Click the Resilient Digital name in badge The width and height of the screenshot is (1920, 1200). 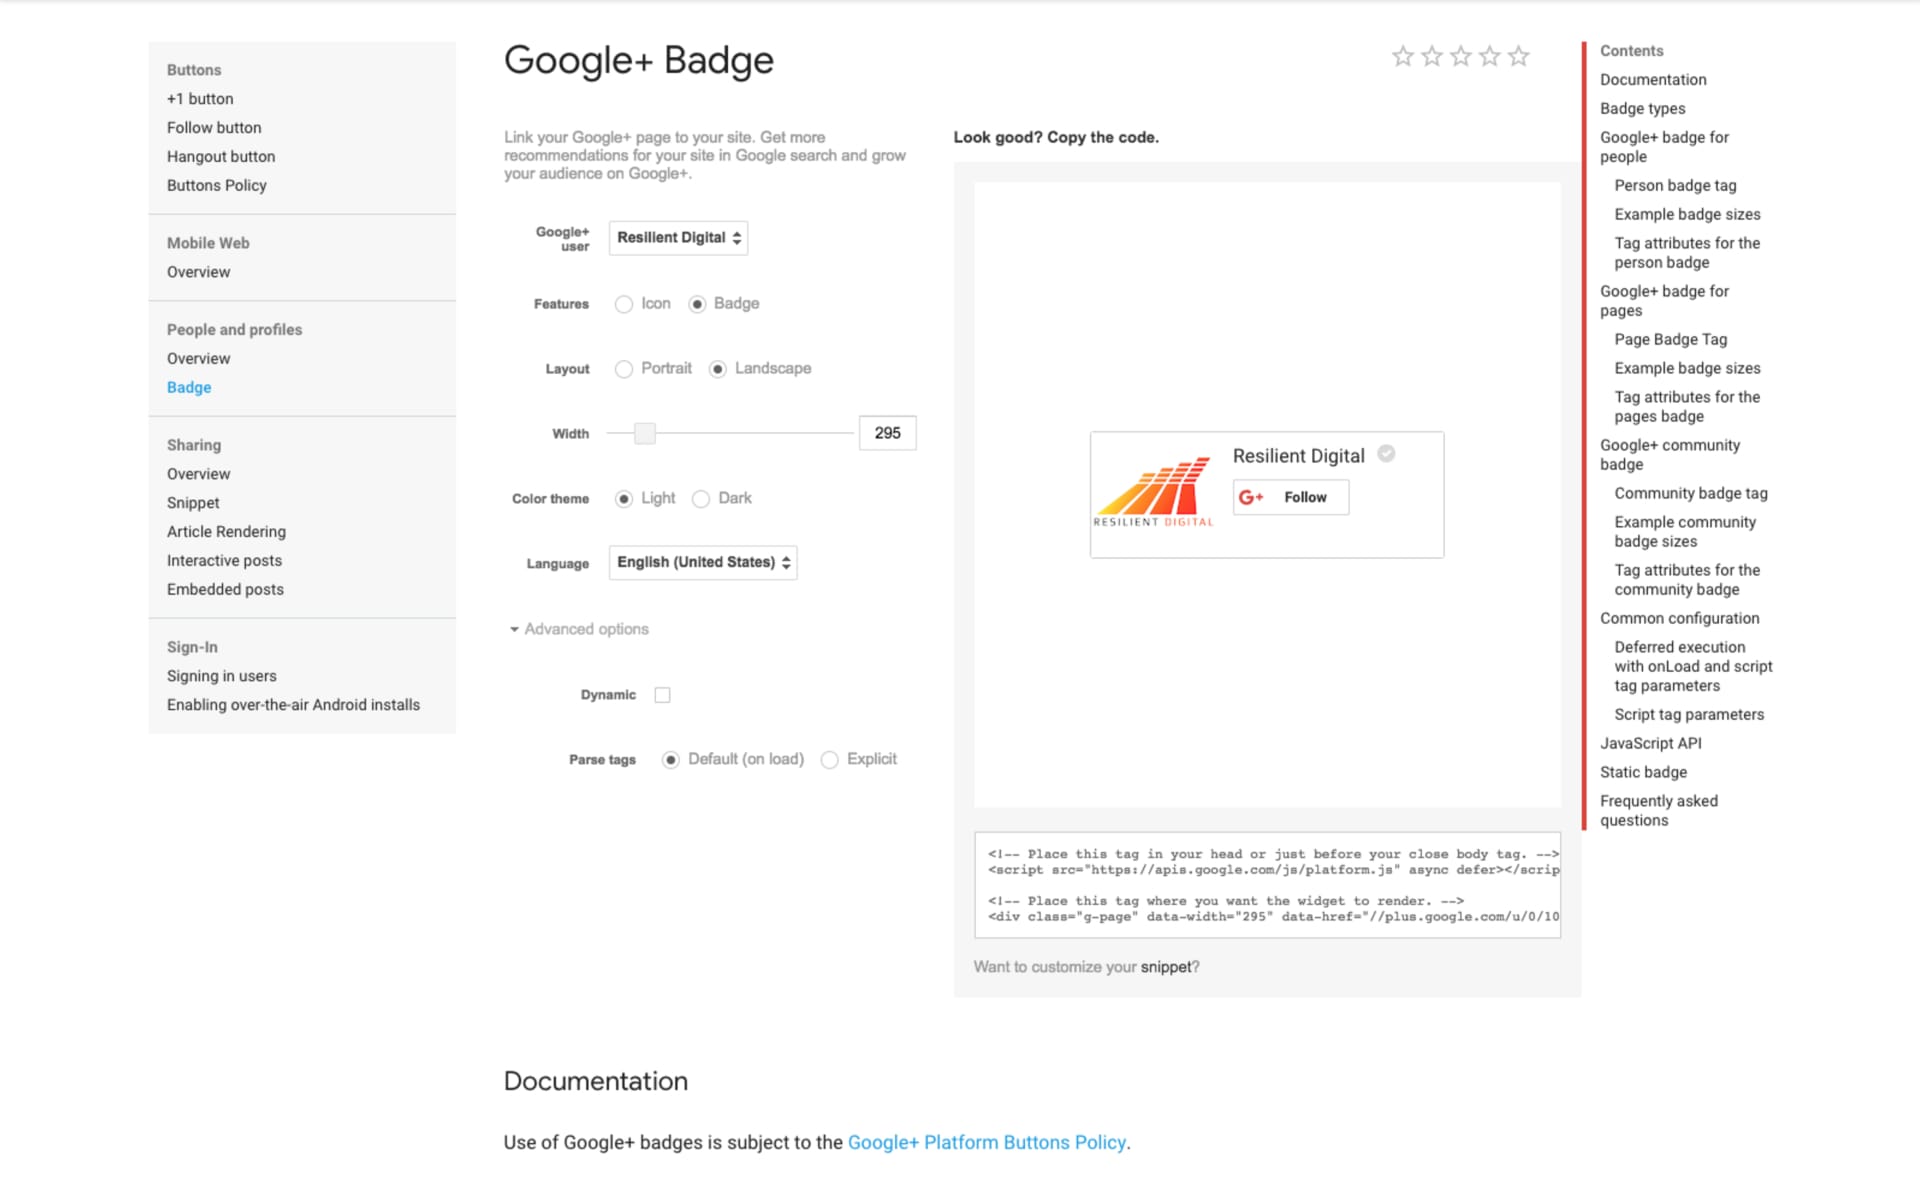(x=1298, y=456)
